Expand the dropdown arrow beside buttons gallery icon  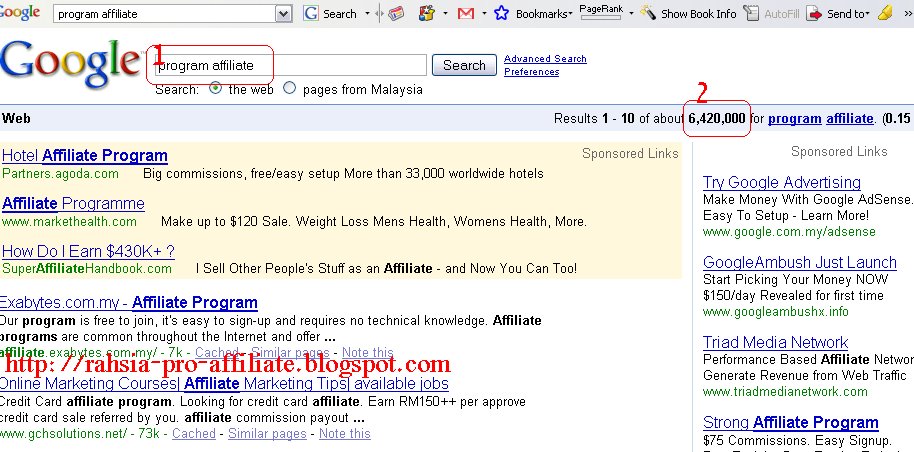point(445,14)
